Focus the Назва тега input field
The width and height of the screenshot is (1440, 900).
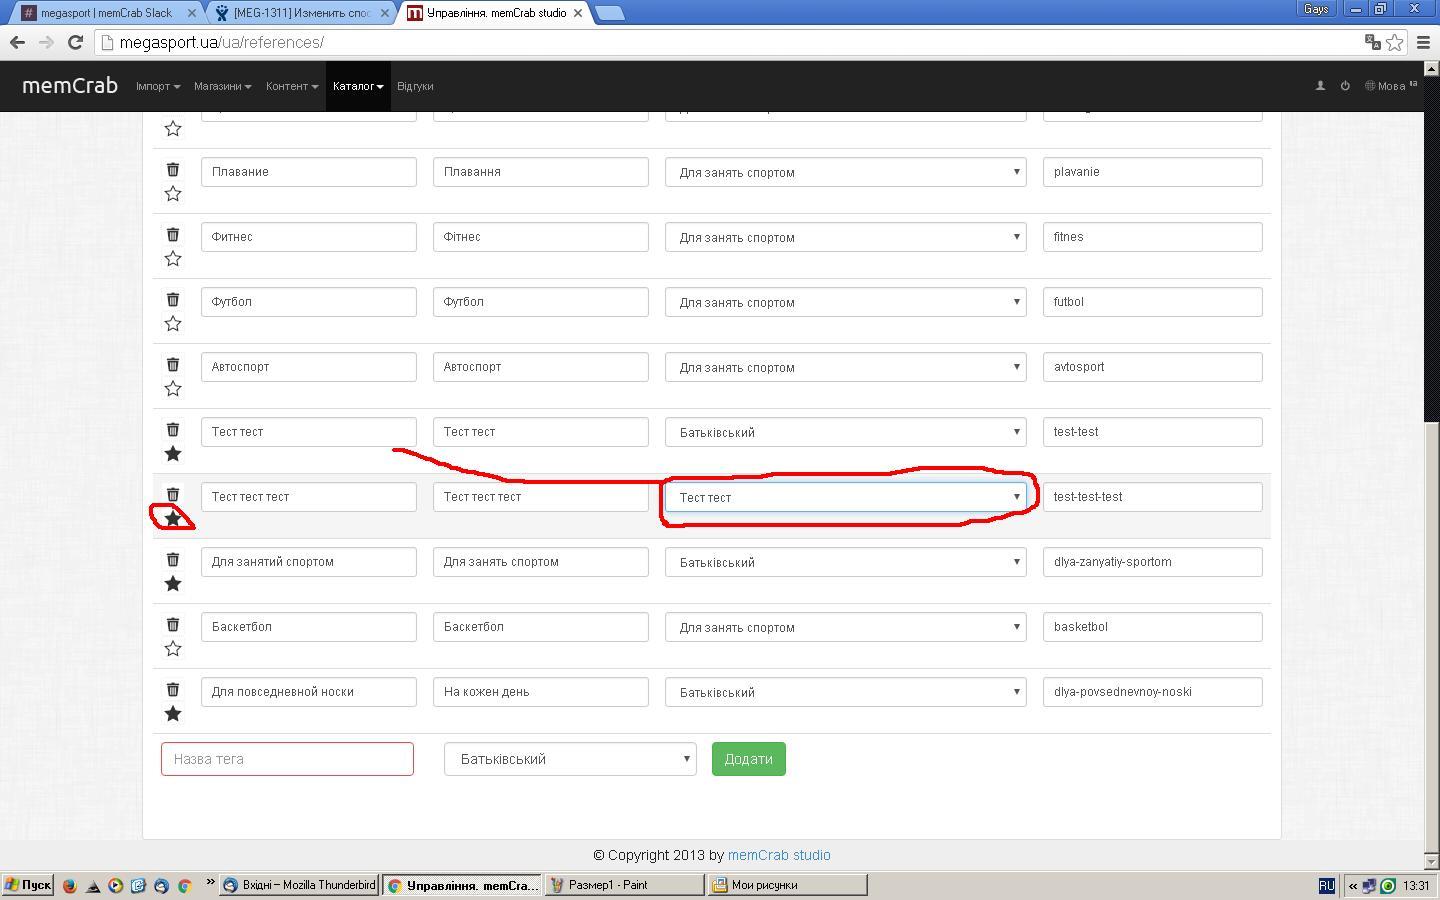coord(287,759)
